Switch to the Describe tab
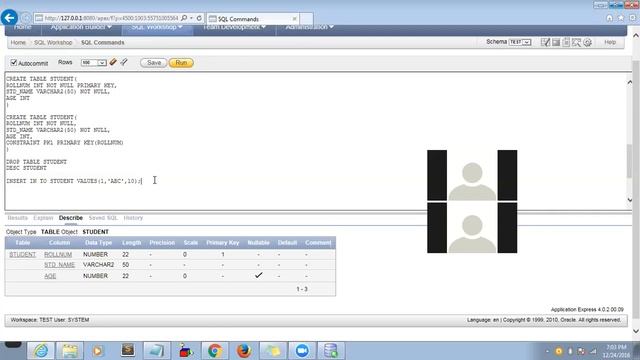Image resolution: width=640 pixels, height=360 pixels. point(71,218)
